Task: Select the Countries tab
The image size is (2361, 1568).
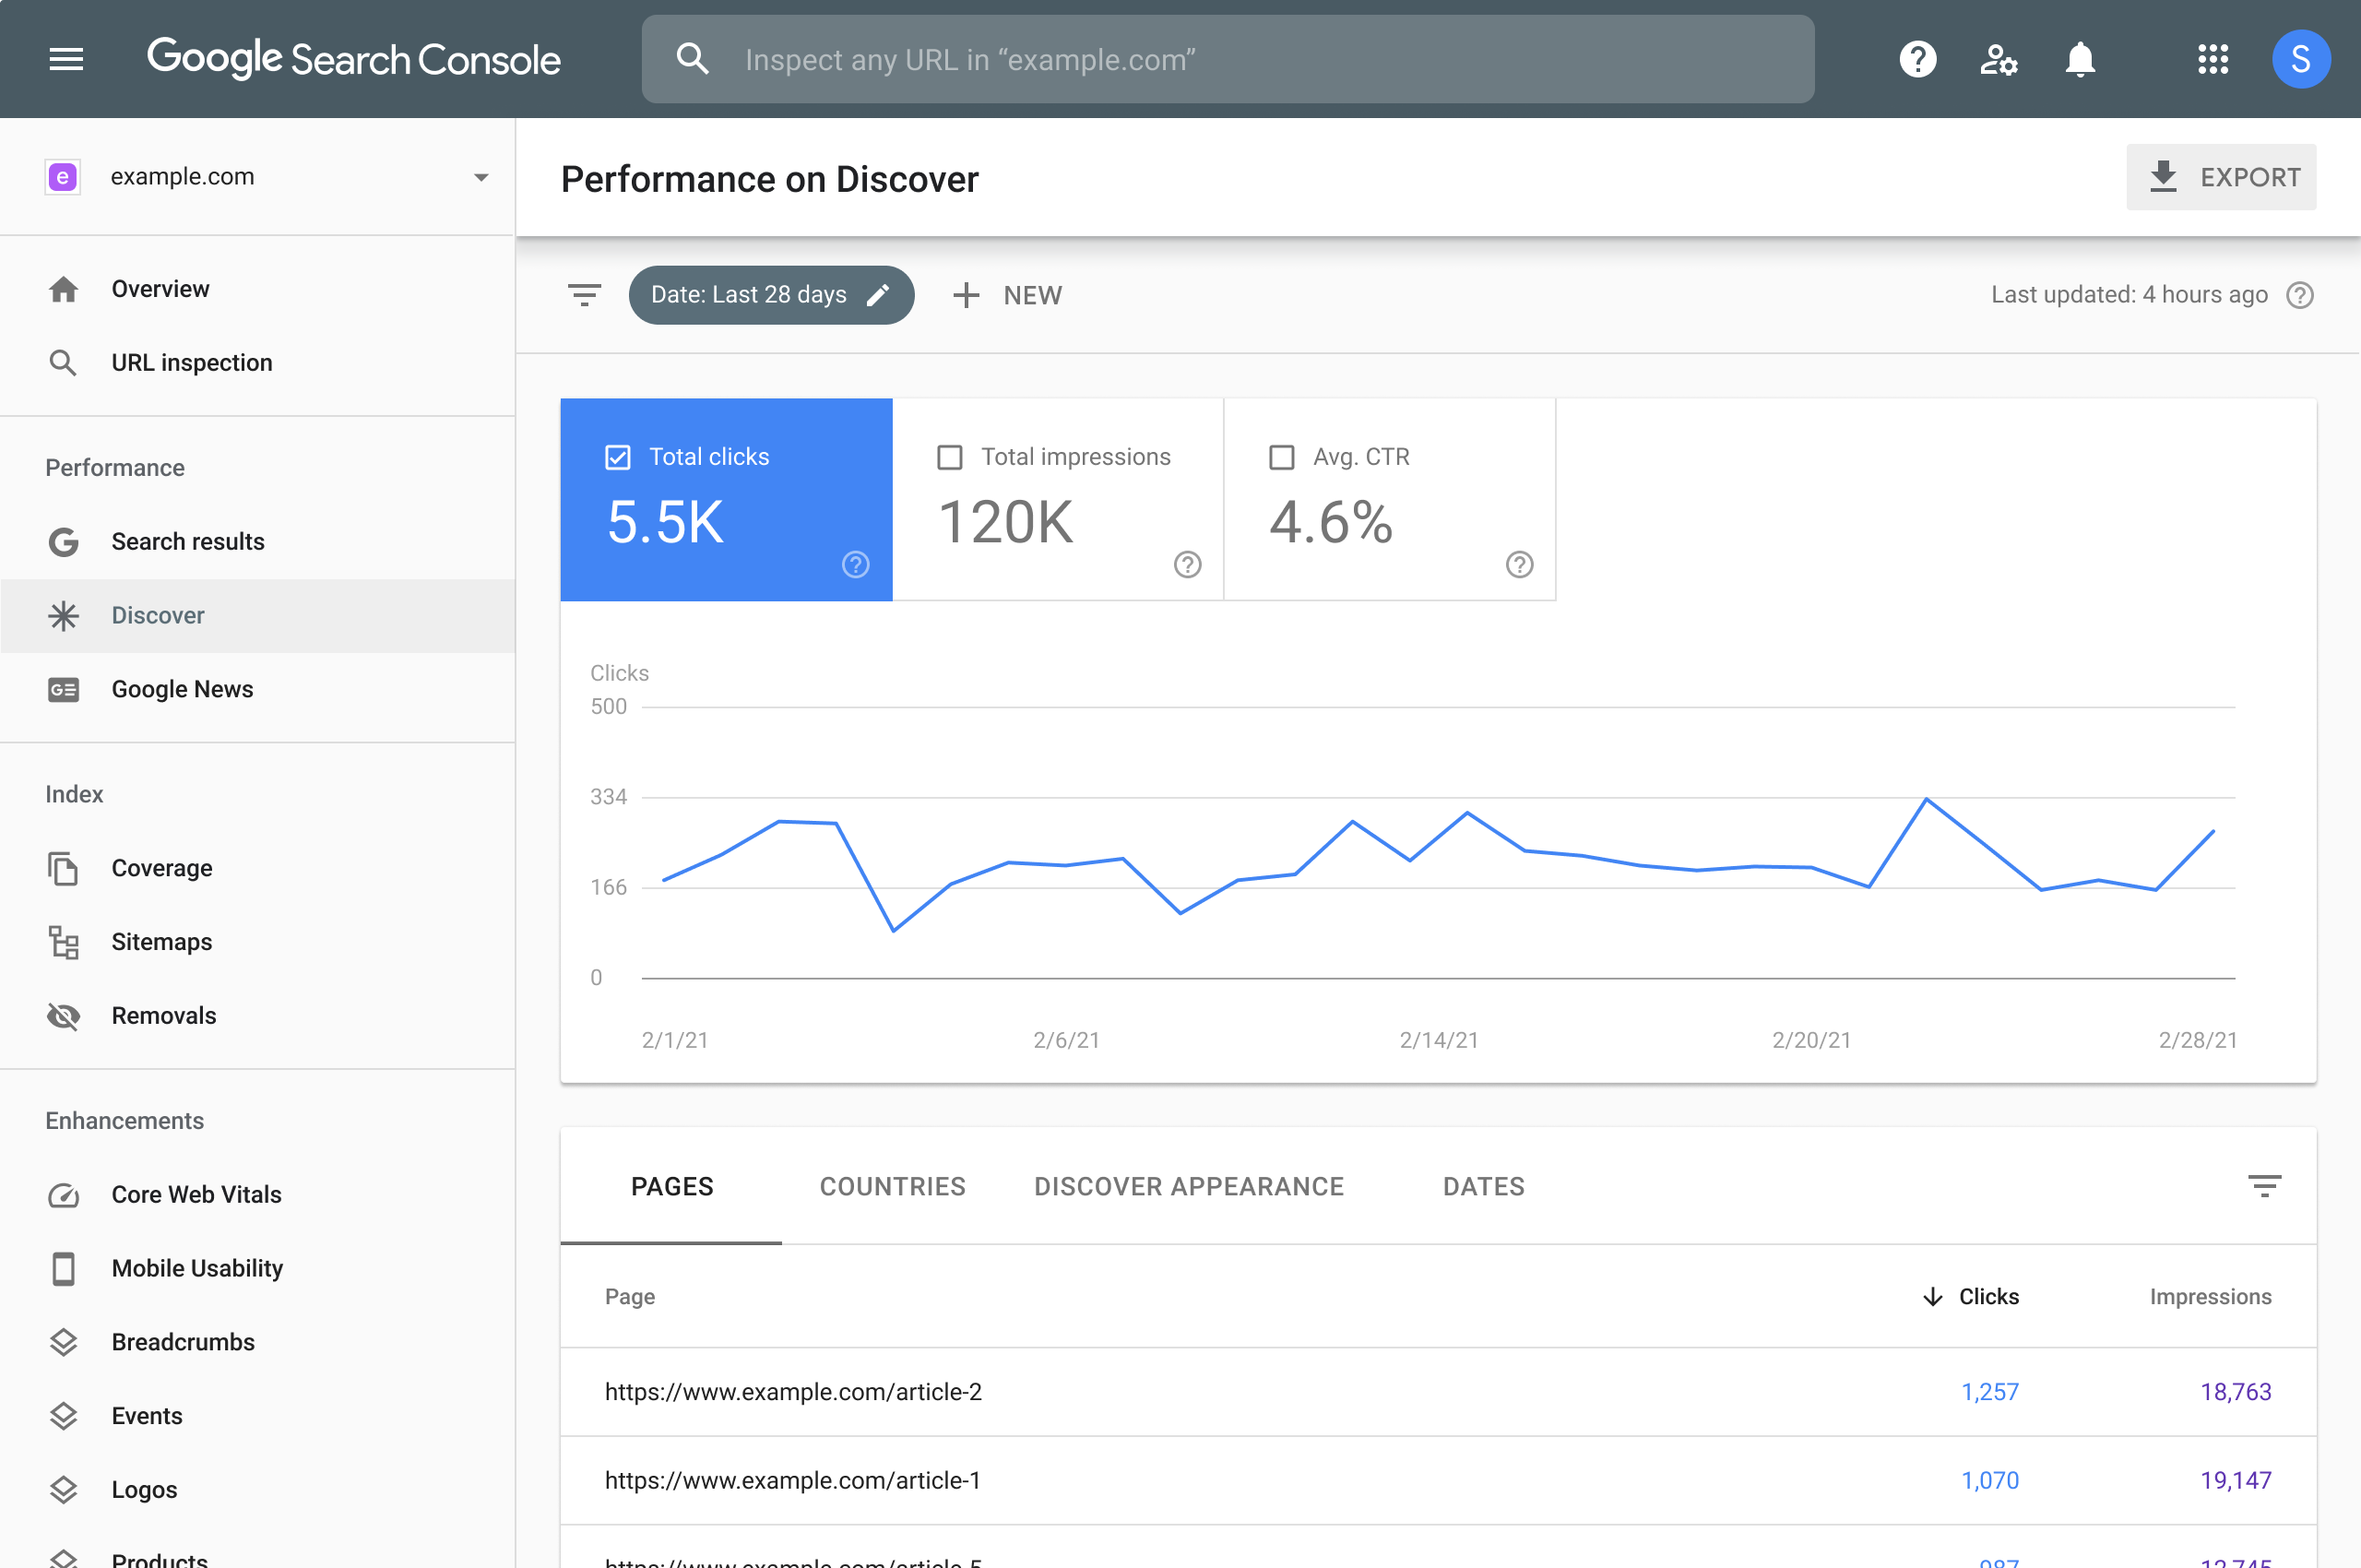Action: pos(892,1186)
